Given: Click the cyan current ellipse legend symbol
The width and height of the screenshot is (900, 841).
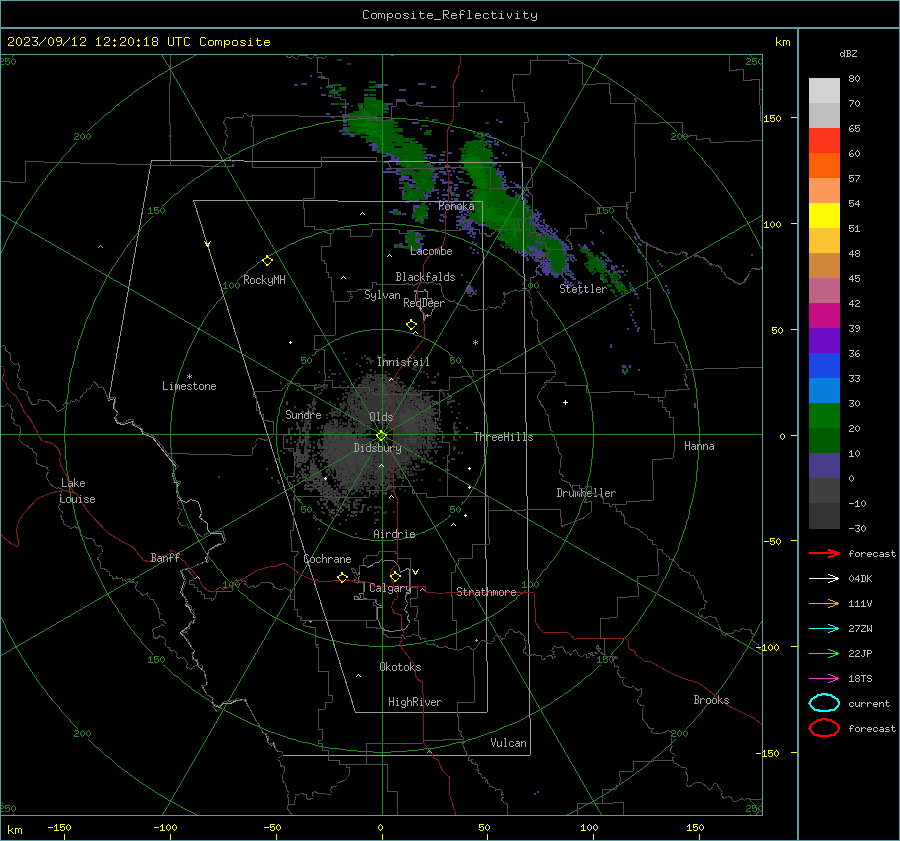Looking at the screenshot, I should click(x=824, y=703).
